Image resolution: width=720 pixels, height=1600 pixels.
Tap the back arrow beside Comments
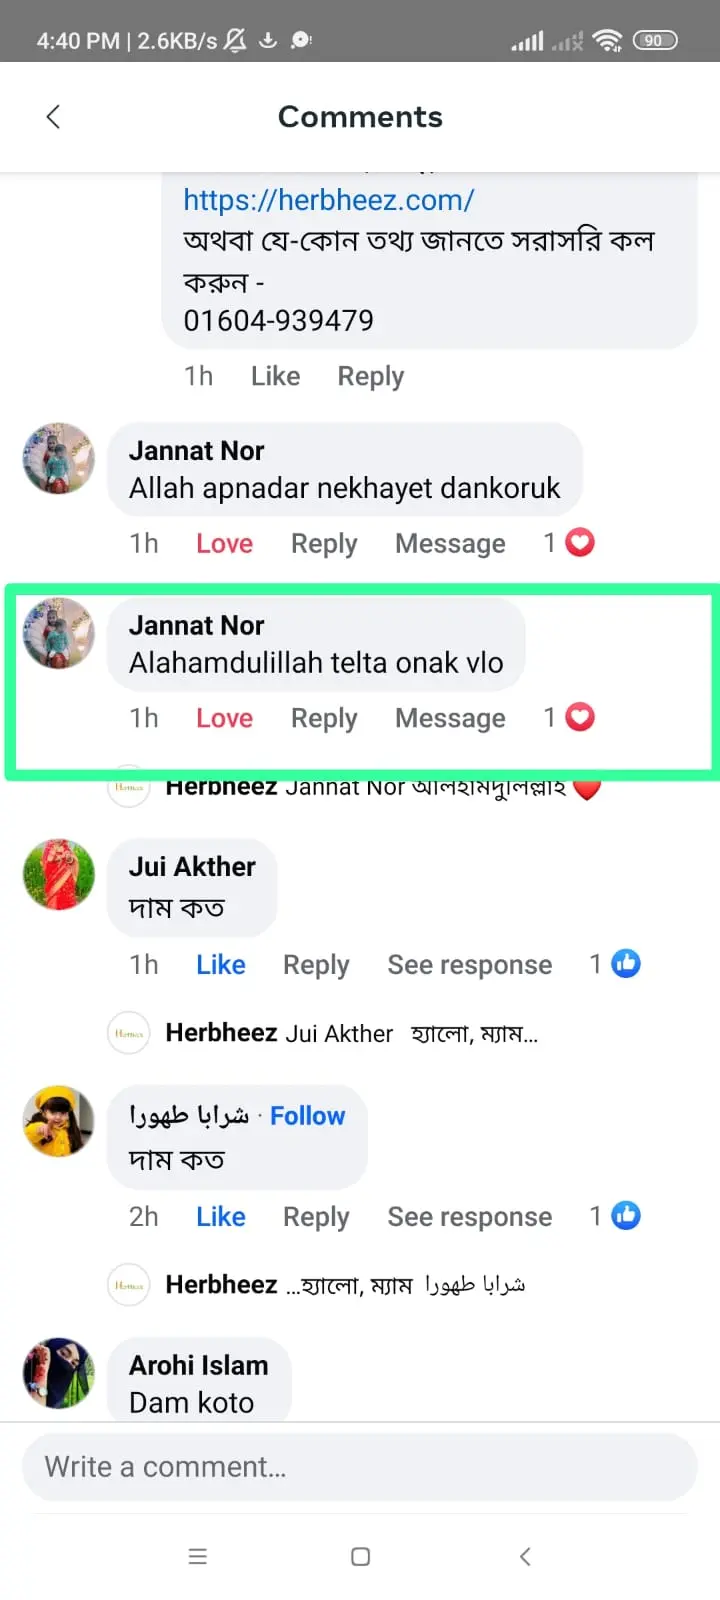[x=53, y=117]
